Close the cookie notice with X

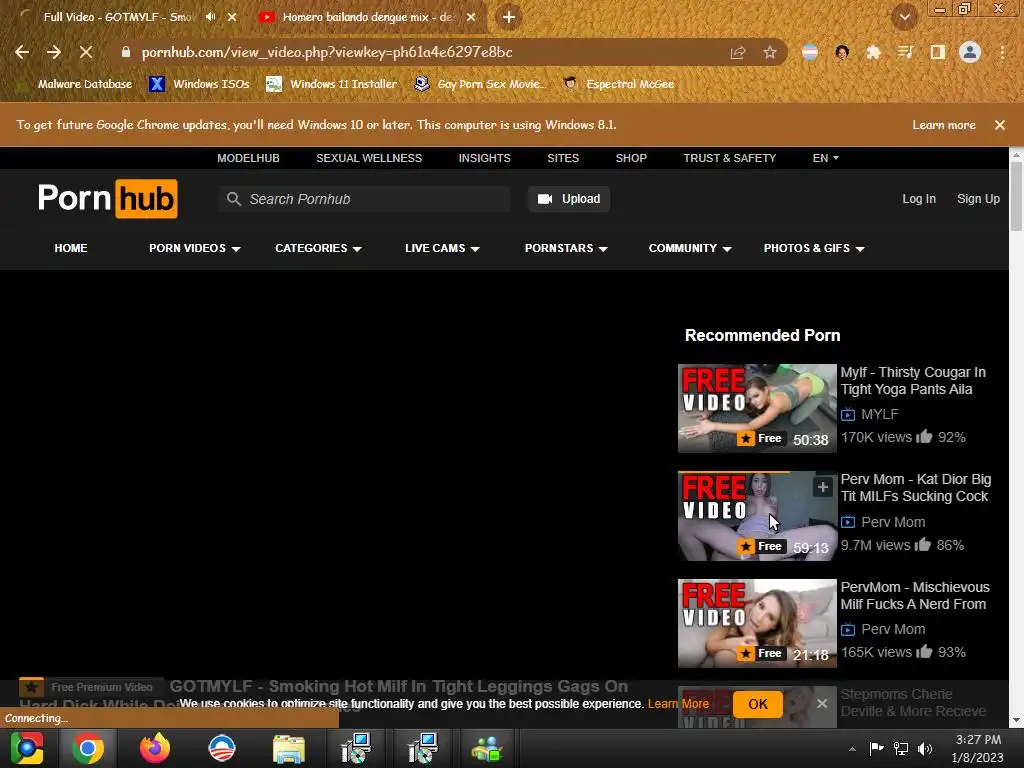pyautogui.click(x=822, y=703)
